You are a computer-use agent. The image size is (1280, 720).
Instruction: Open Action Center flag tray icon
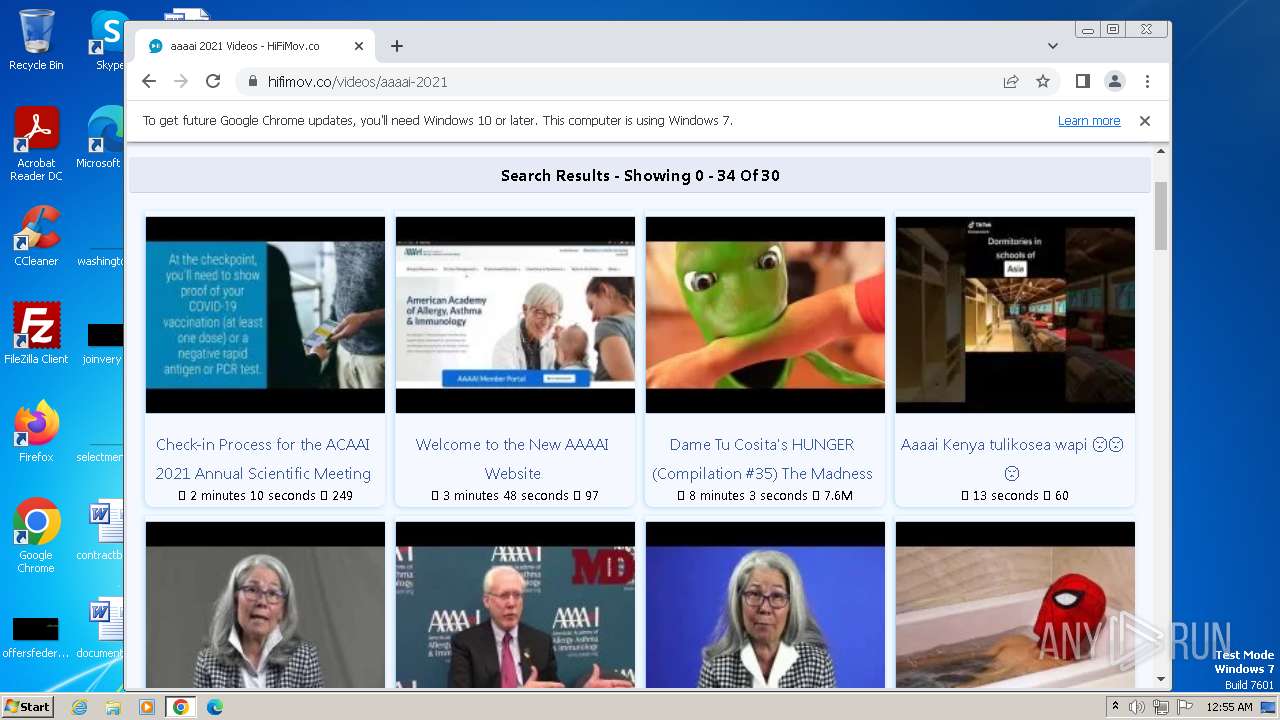tap(1185, 707)
